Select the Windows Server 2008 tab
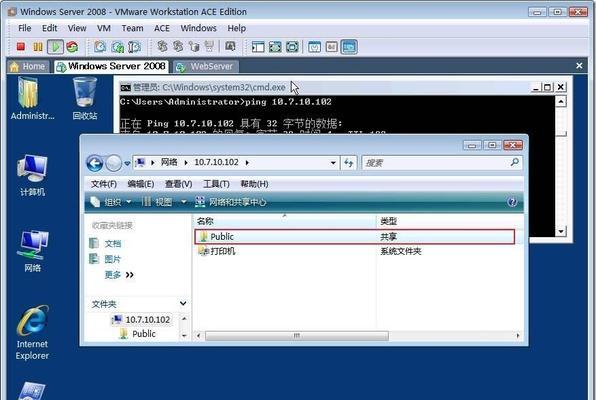Screen dimensions: 596x400 [x=111, y=66]
